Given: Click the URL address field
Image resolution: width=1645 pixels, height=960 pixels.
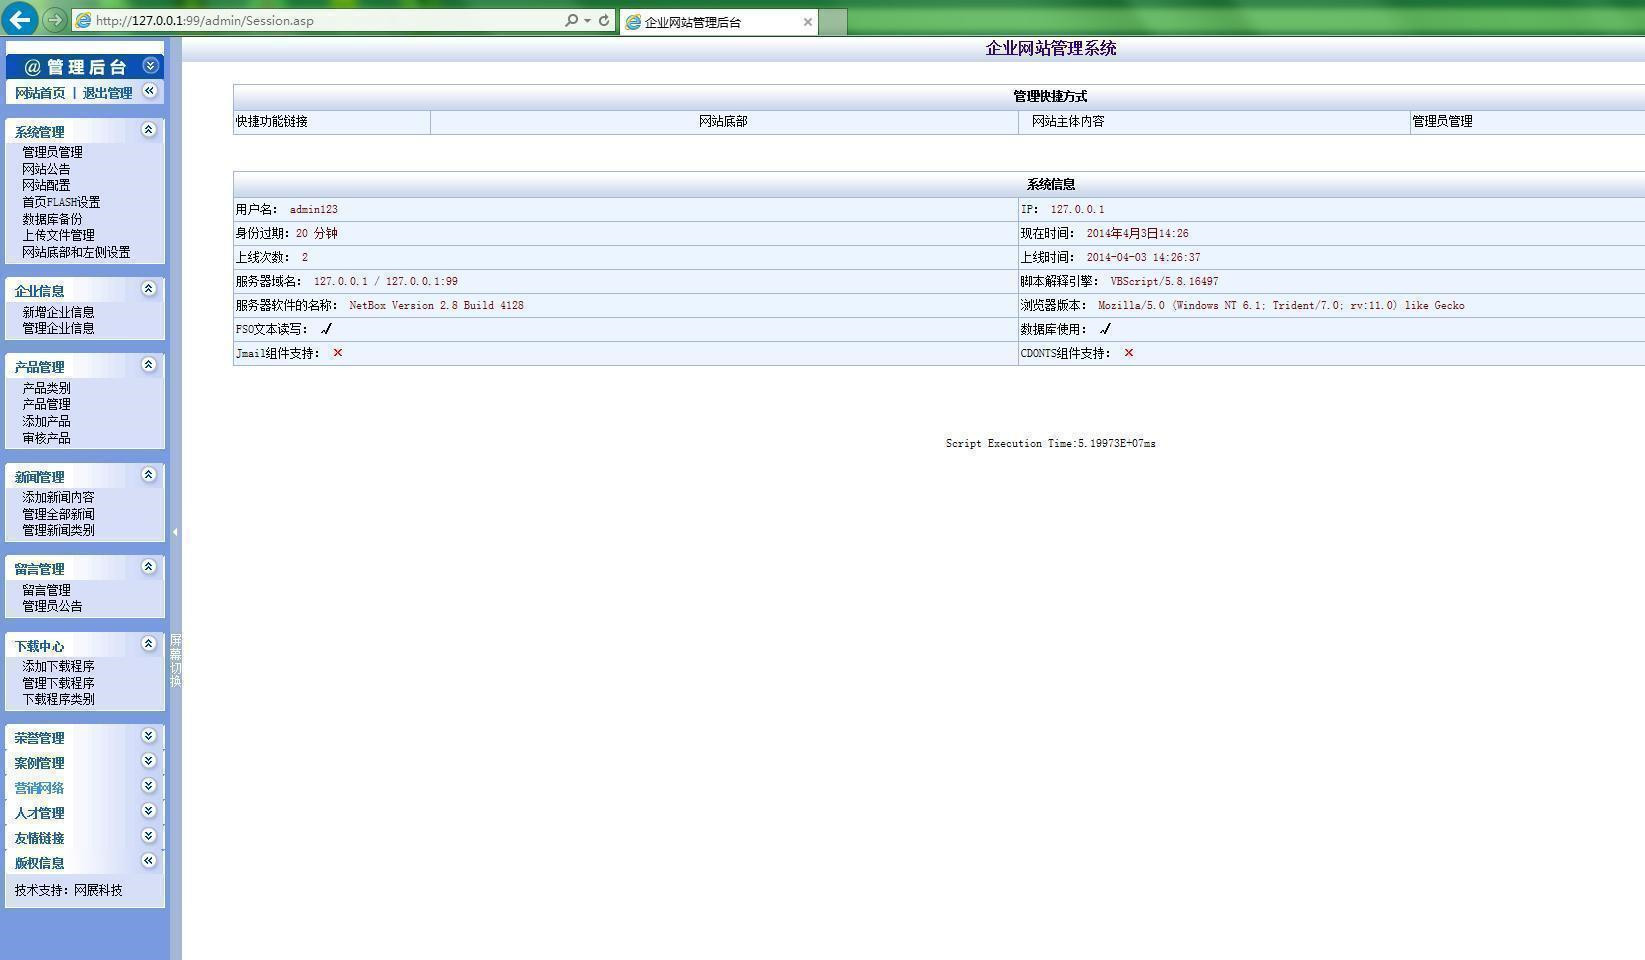Looking at the screenshot, I should (320, 20).
